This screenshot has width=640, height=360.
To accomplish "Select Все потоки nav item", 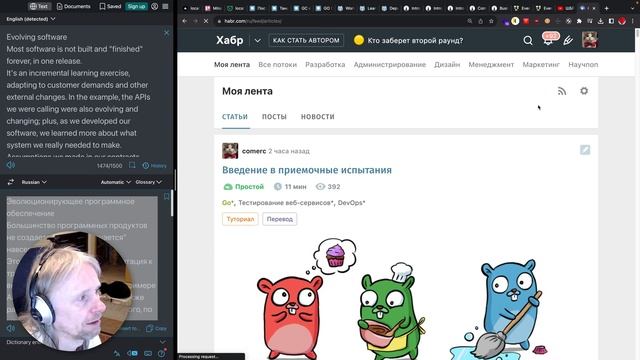I will coord(278,64).
